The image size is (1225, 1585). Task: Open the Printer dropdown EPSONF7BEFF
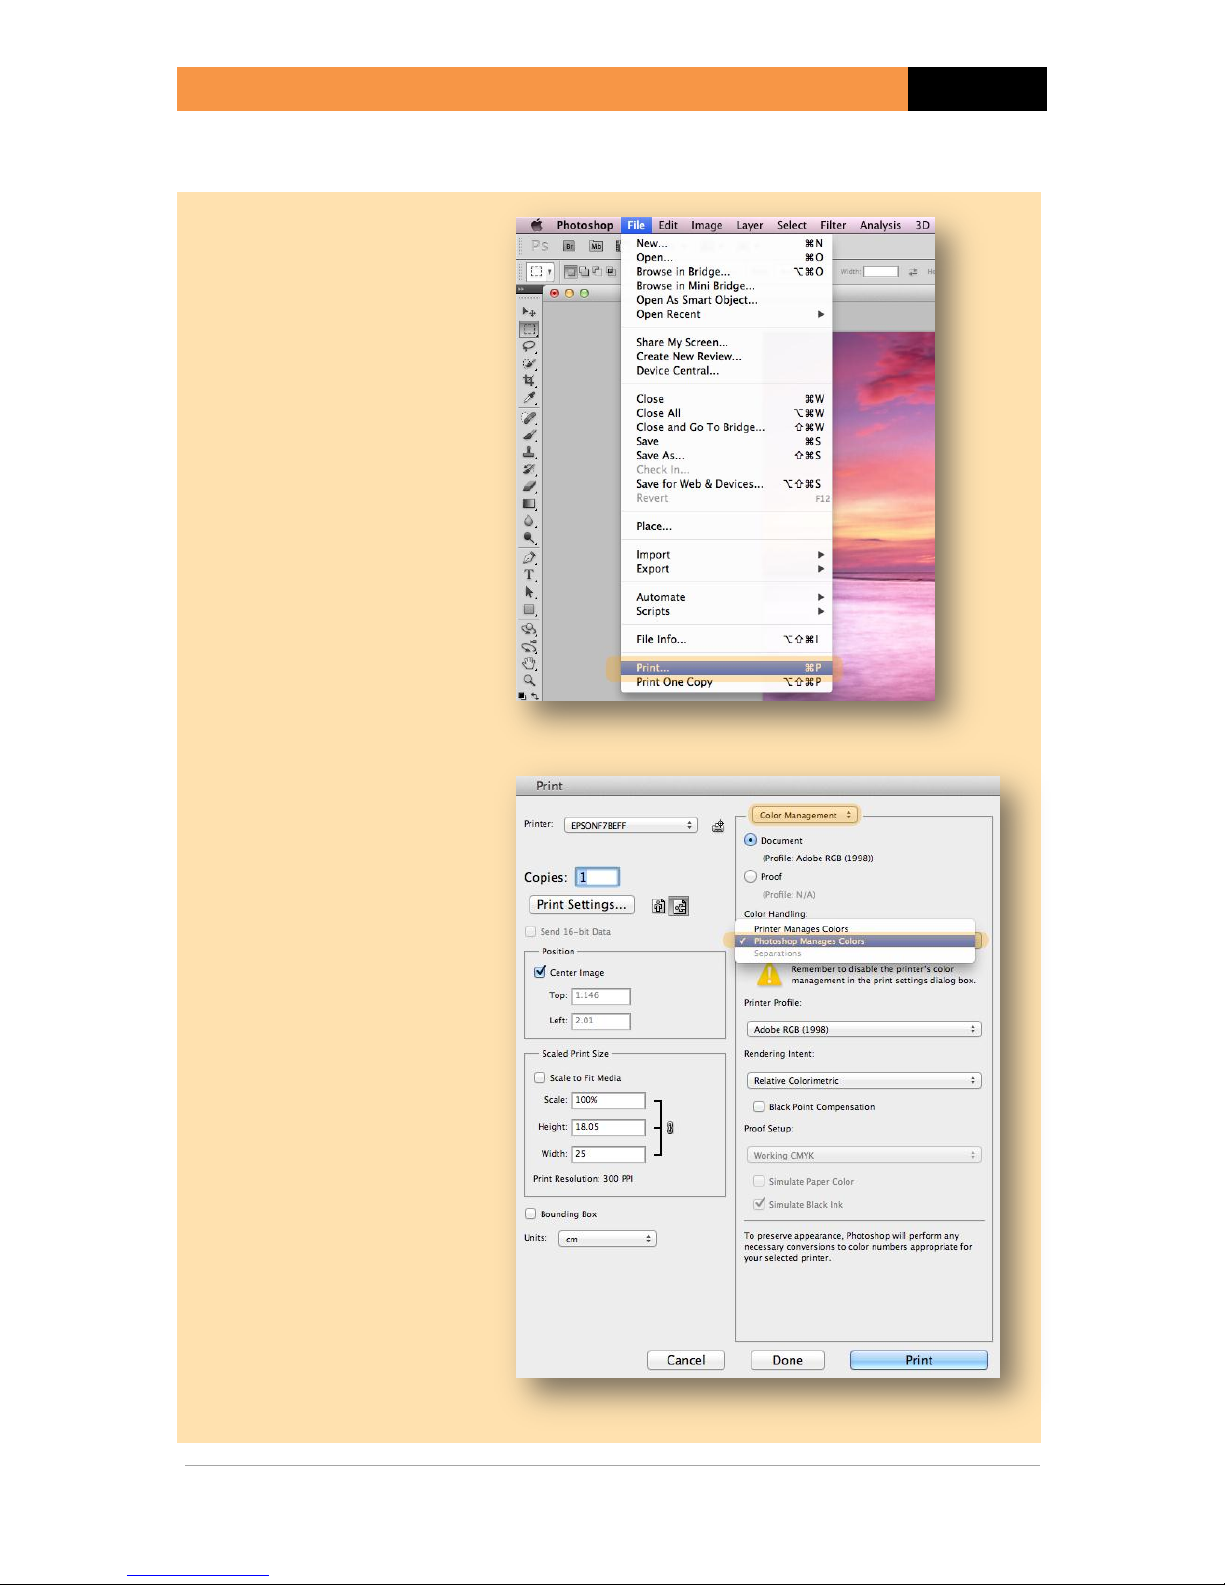630,825
